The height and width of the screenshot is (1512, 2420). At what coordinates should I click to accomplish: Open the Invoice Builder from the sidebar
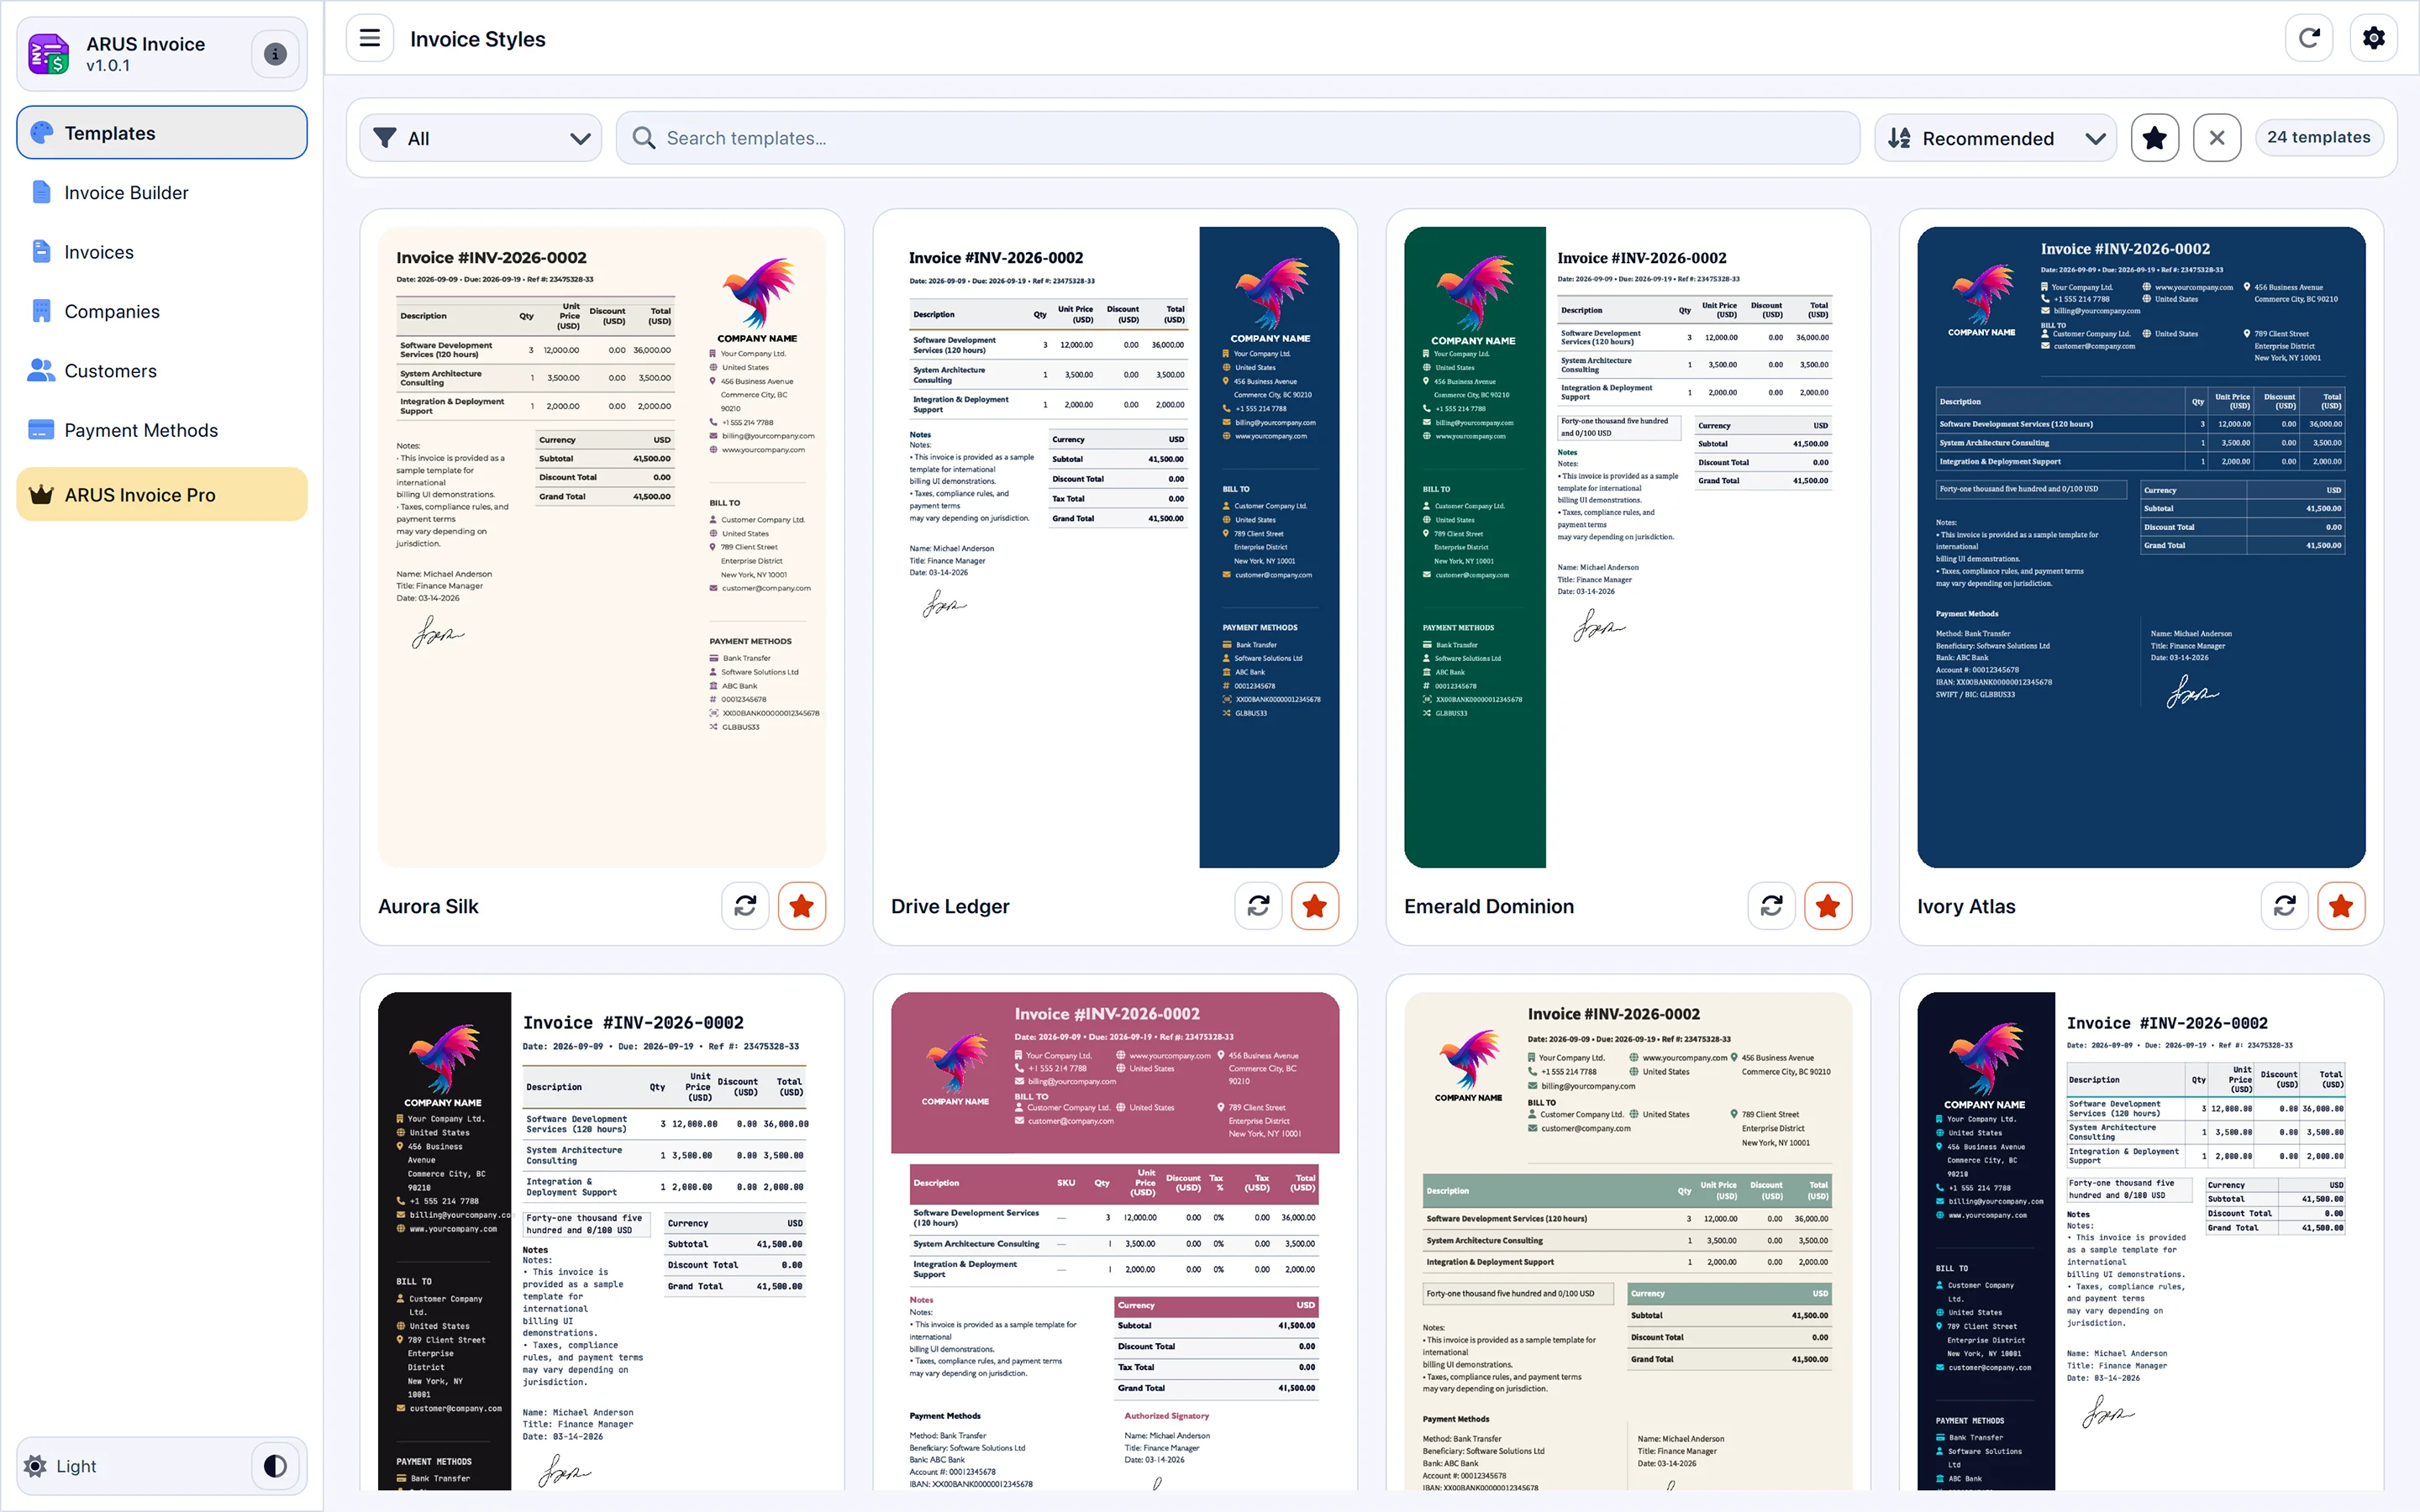pyautogui.click(x=126, y=192)
